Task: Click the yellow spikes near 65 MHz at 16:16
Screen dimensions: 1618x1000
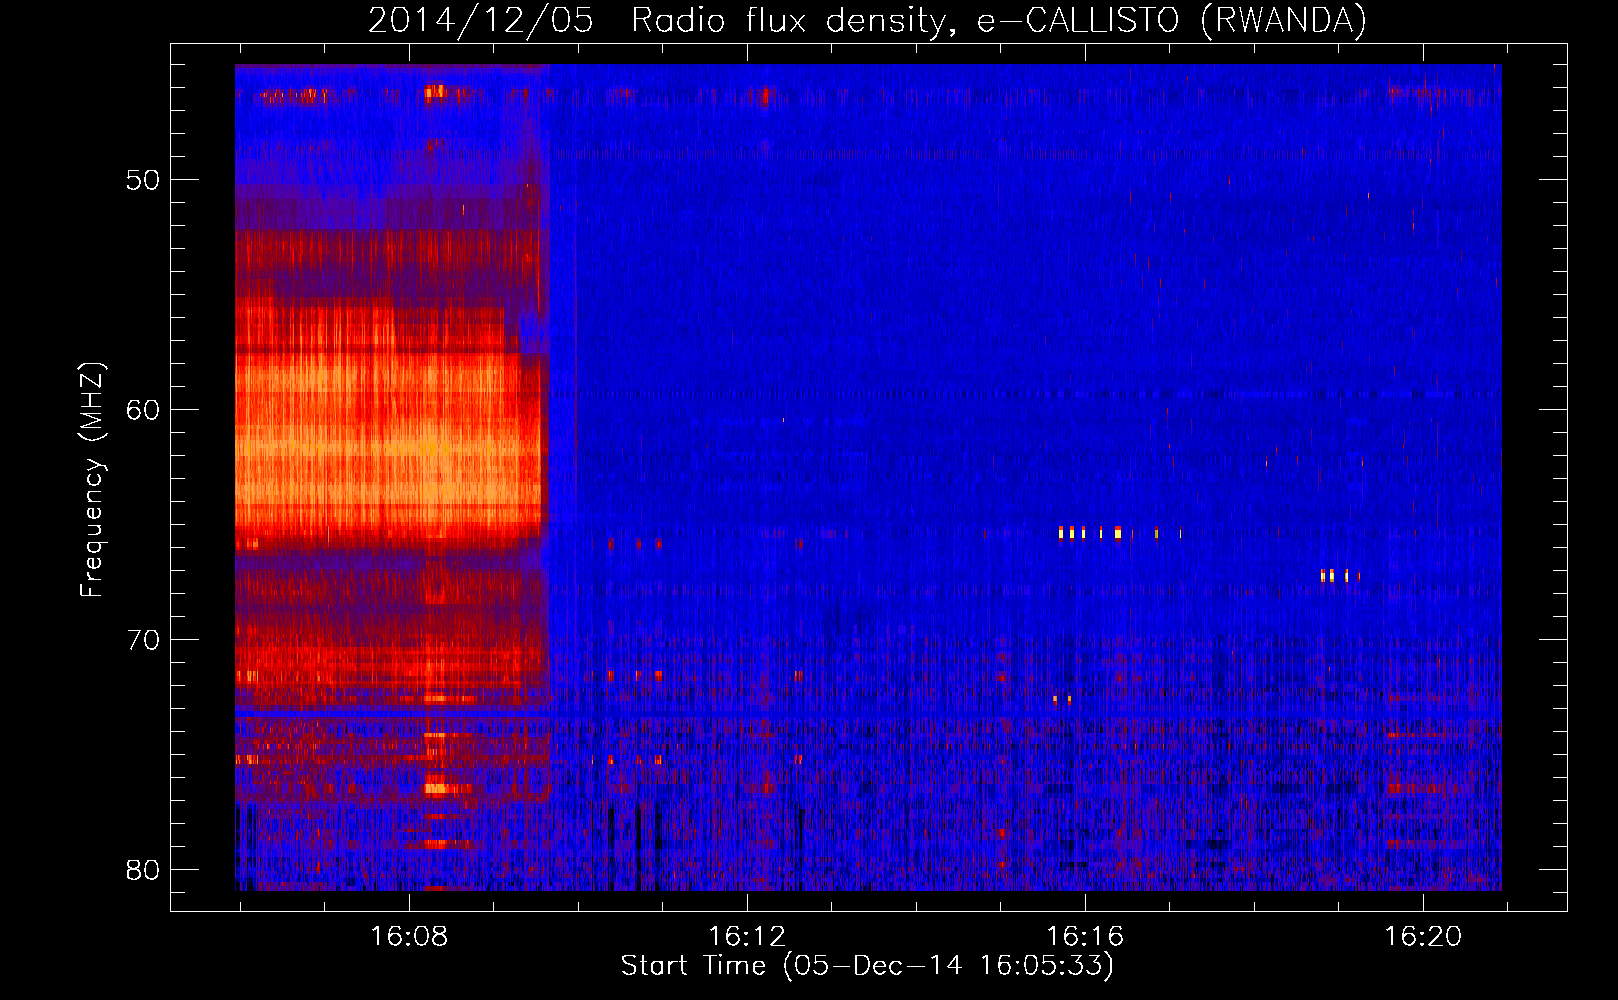Action: (x=1120, y=533)
